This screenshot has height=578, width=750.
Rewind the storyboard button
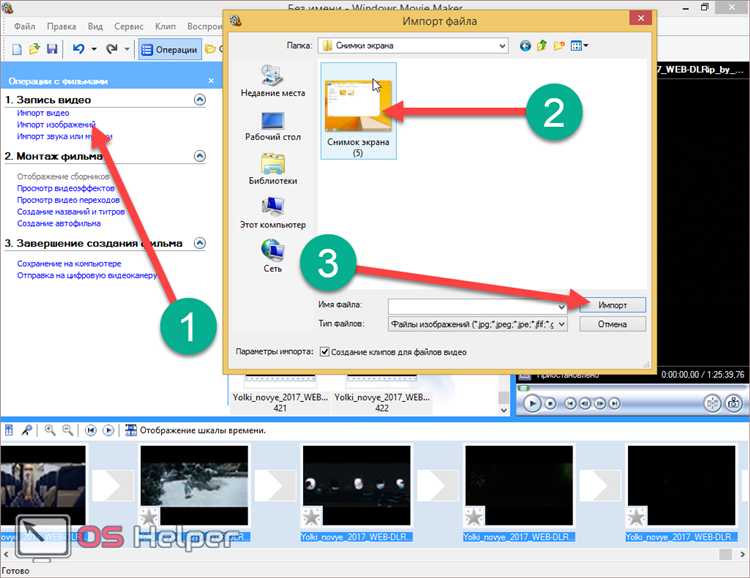(90, 430)
